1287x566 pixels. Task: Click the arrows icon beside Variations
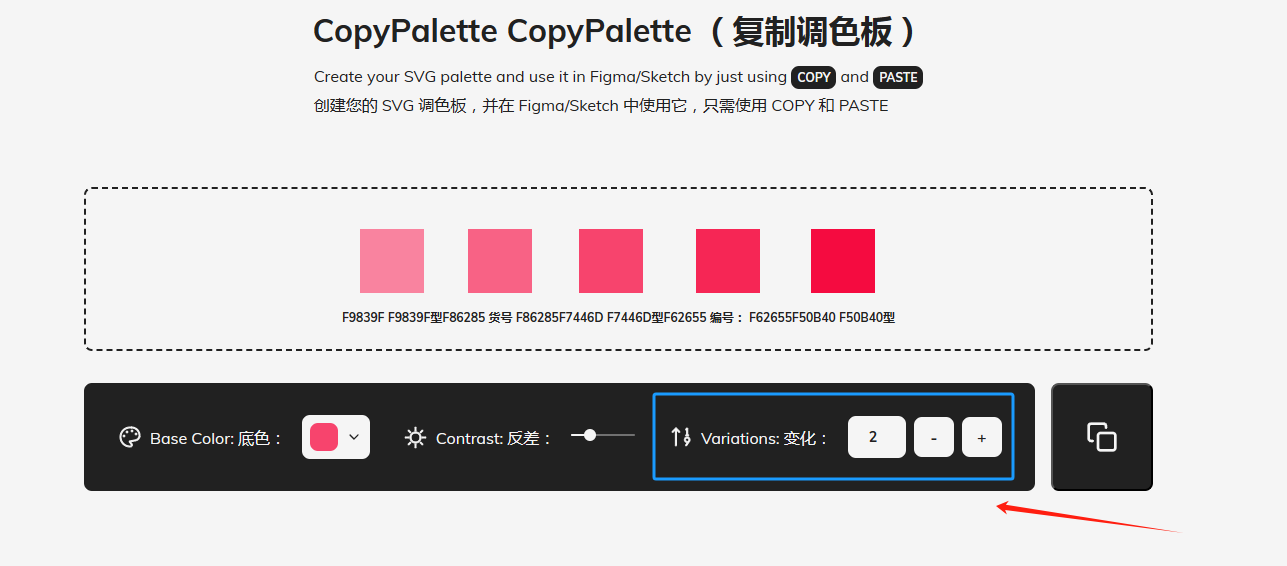[x=681, y=437]
